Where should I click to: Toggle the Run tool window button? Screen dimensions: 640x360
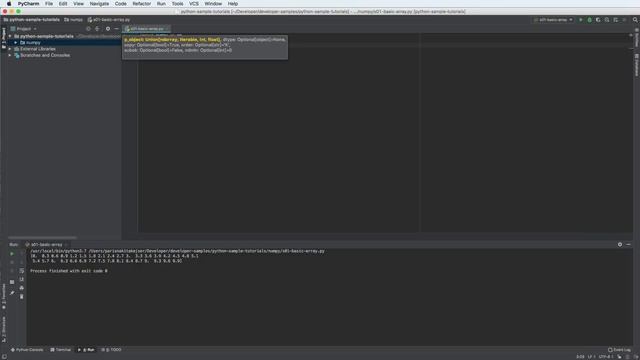pyautogui.click(x=86, y=350)
